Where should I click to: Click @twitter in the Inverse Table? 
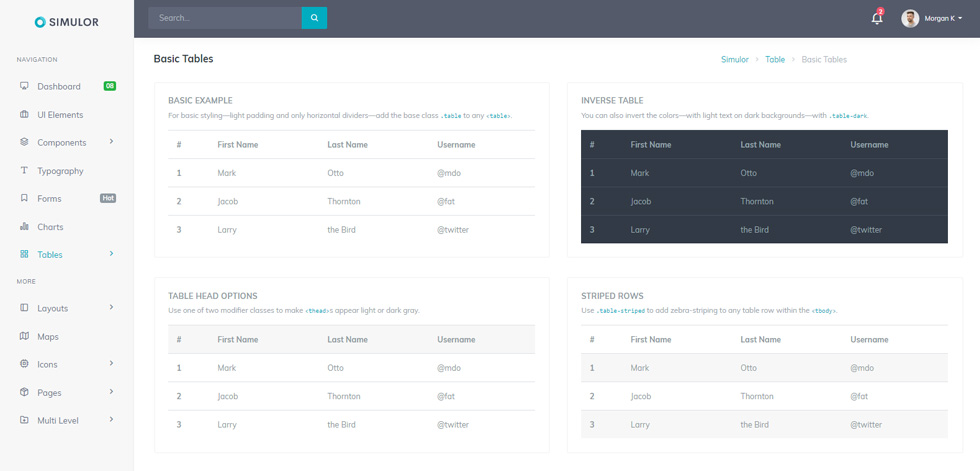coord(866,229)
